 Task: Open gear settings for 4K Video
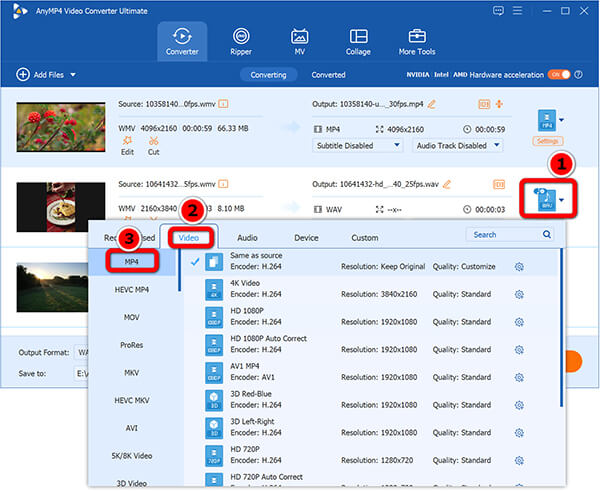click(519, 294)
